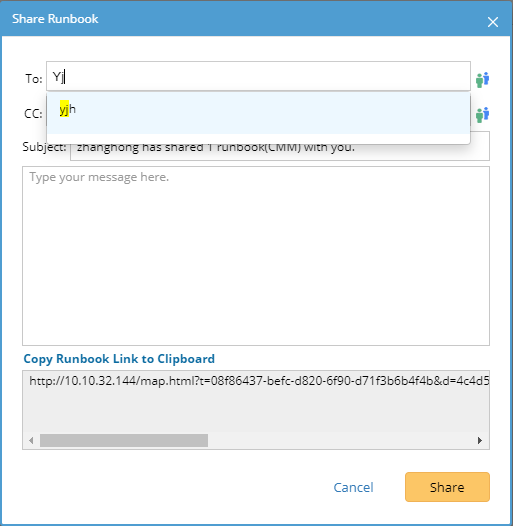Click the horizontal scrollbar thumb
The image size is (513, 526).
124,440
